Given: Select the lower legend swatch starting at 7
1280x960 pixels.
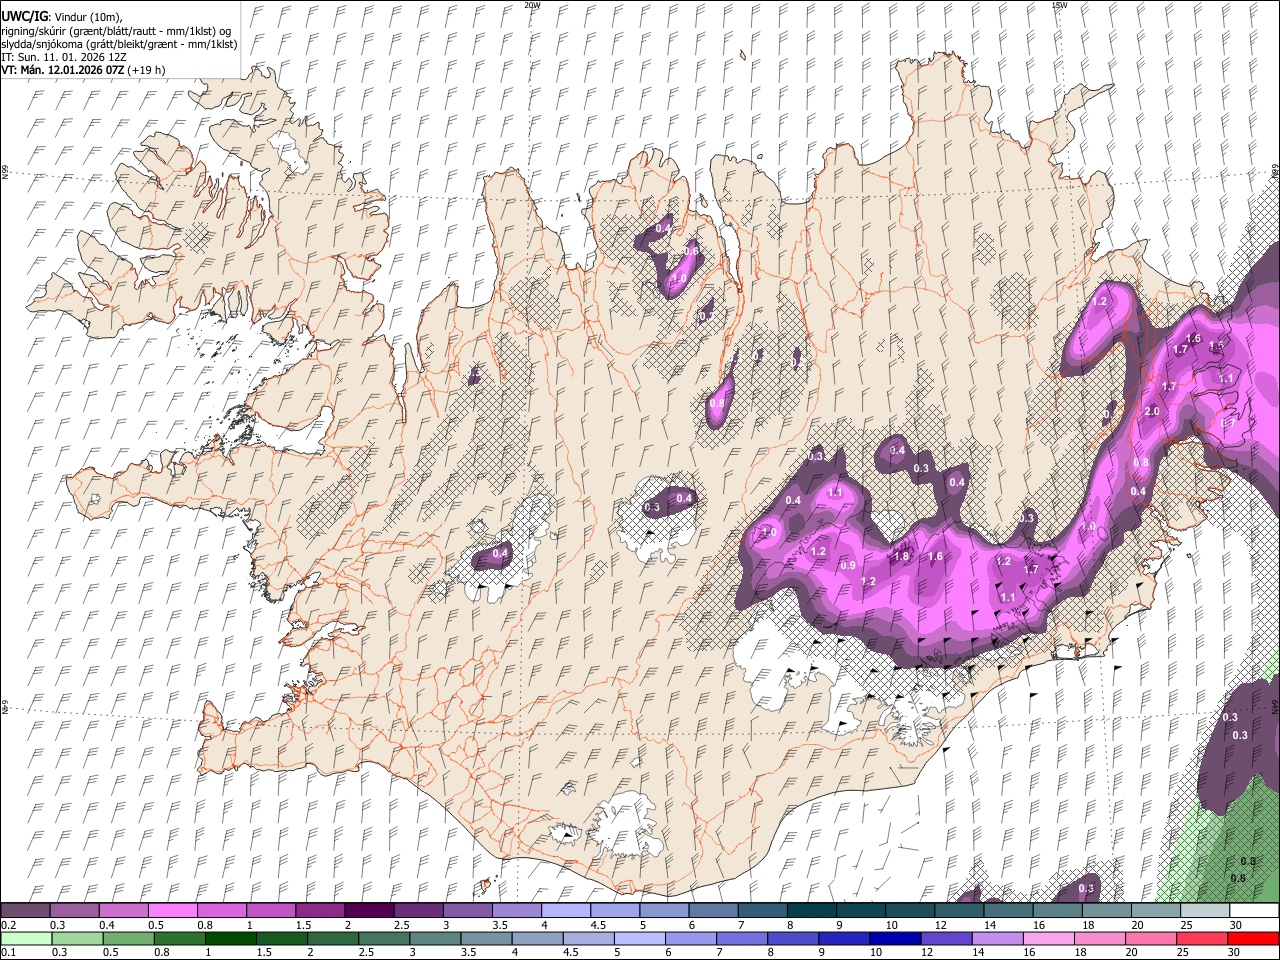Looking at the screenshot, I should point(741,938).
